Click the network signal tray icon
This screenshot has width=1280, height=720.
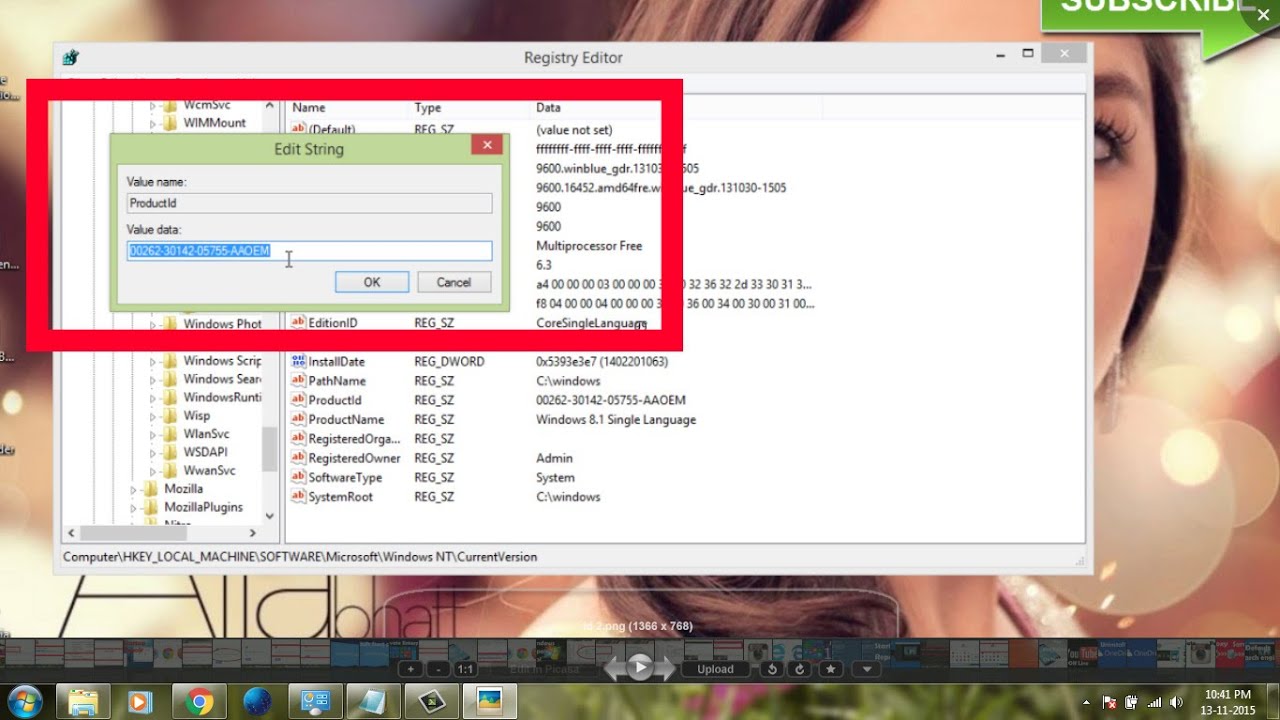(1154, 702)
